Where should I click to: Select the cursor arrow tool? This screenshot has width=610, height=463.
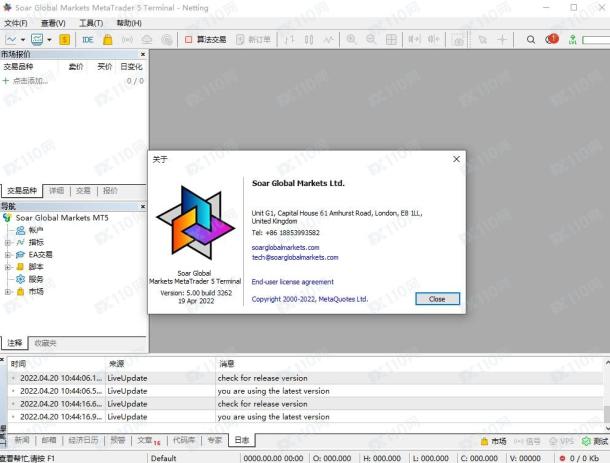click(x=482, y=40)
